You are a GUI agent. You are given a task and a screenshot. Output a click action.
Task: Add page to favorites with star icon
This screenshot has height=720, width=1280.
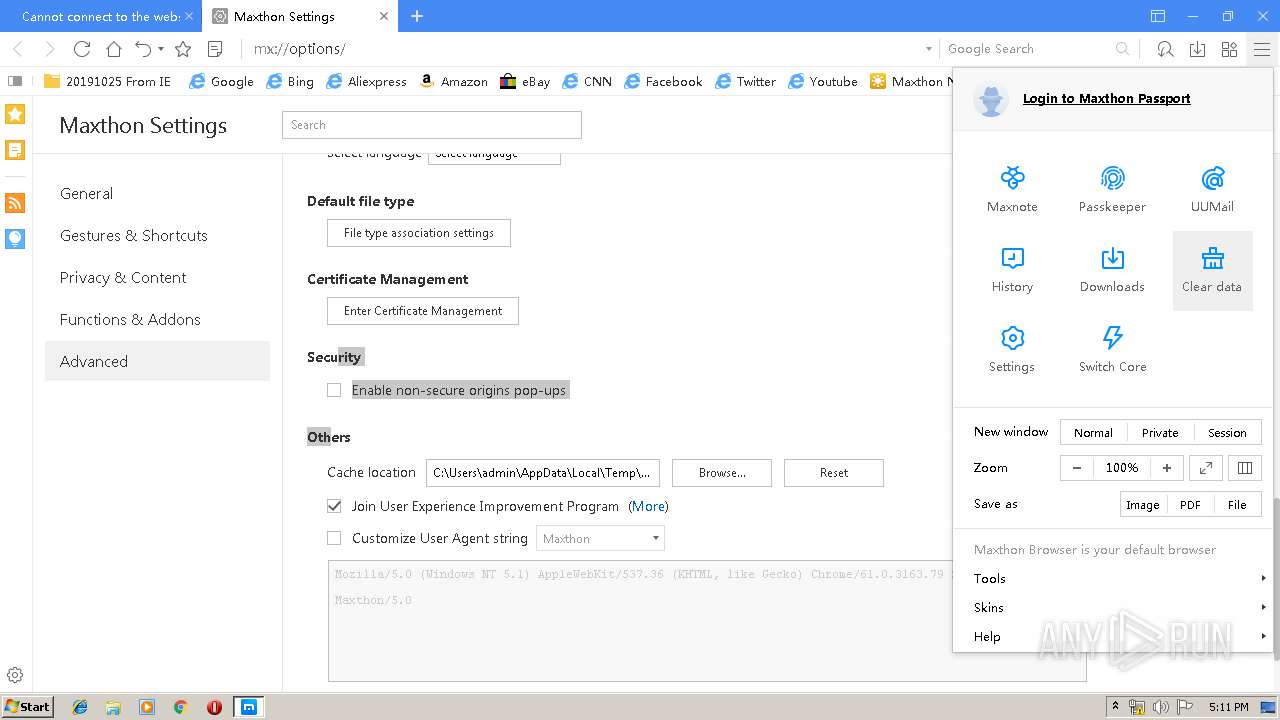(x=183, y=49)
